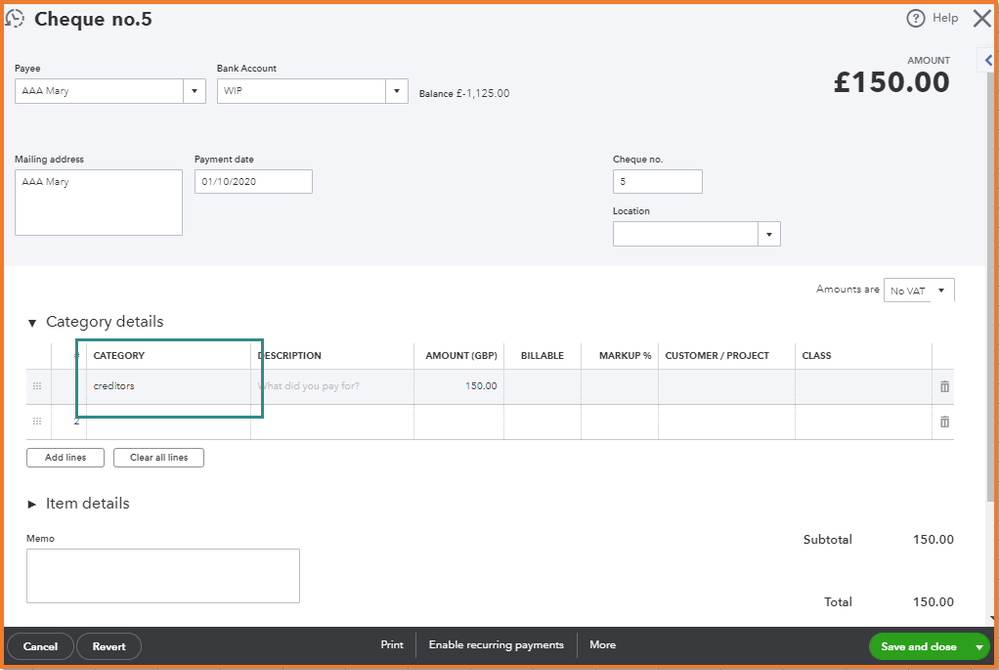Expand the Item details section

click(x=33, y=504)
